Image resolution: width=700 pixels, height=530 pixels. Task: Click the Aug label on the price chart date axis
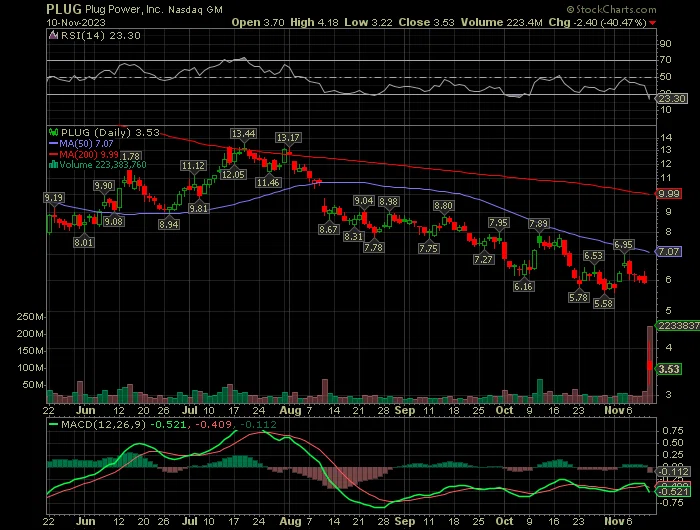291,410
